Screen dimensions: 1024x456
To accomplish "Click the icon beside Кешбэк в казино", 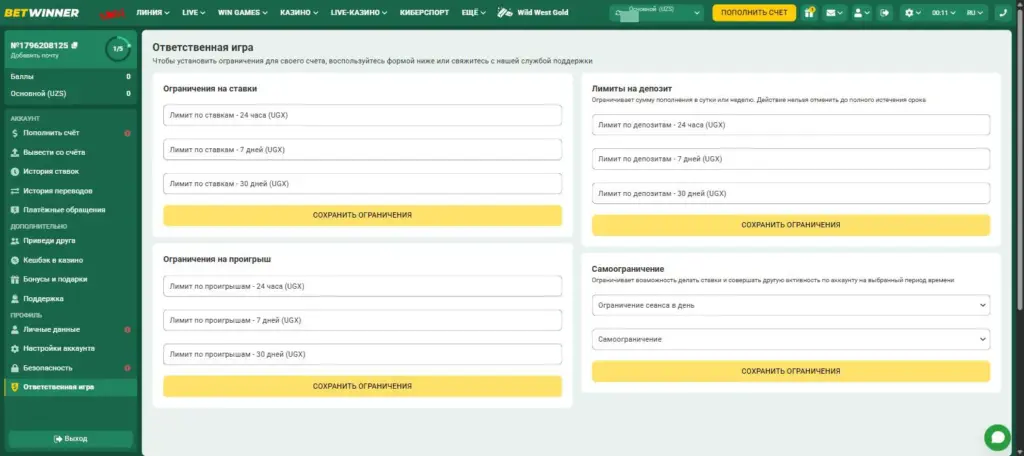I will tap(15, 260).
